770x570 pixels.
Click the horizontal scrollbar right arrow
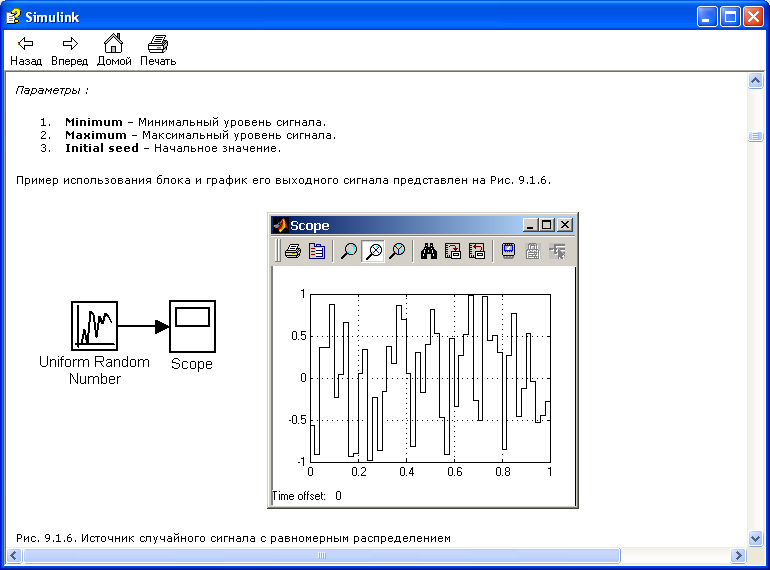738,555
